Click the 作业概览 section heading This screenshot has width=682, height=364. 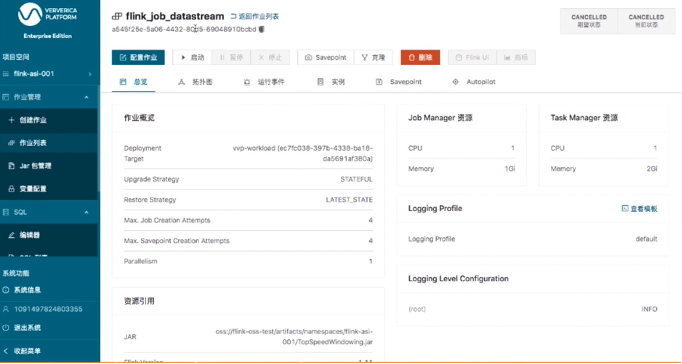click(139, 118)
